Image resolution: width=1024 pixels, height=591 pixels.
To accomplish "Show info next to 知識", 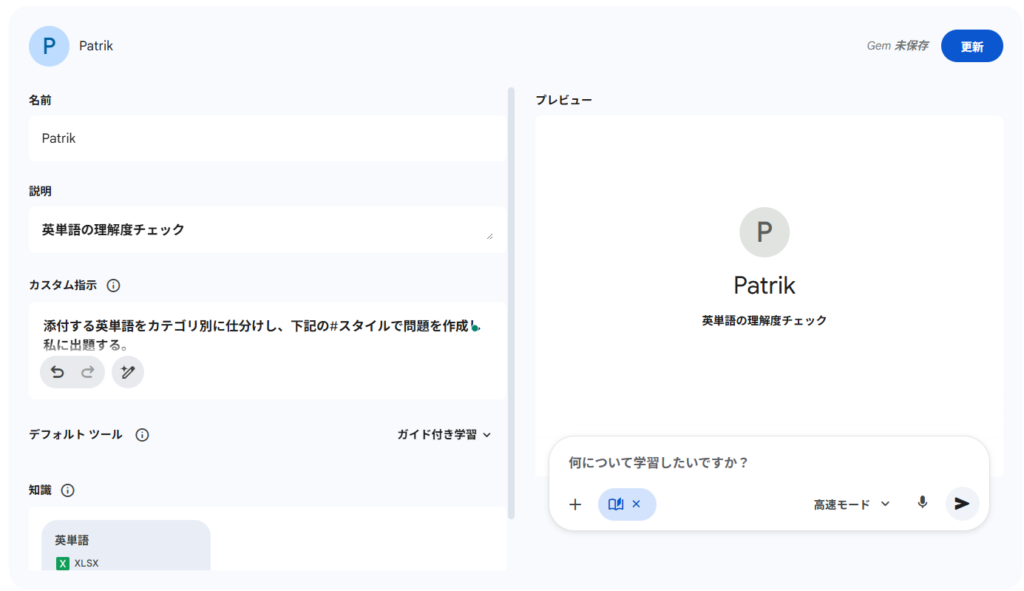I will [68, 490].
